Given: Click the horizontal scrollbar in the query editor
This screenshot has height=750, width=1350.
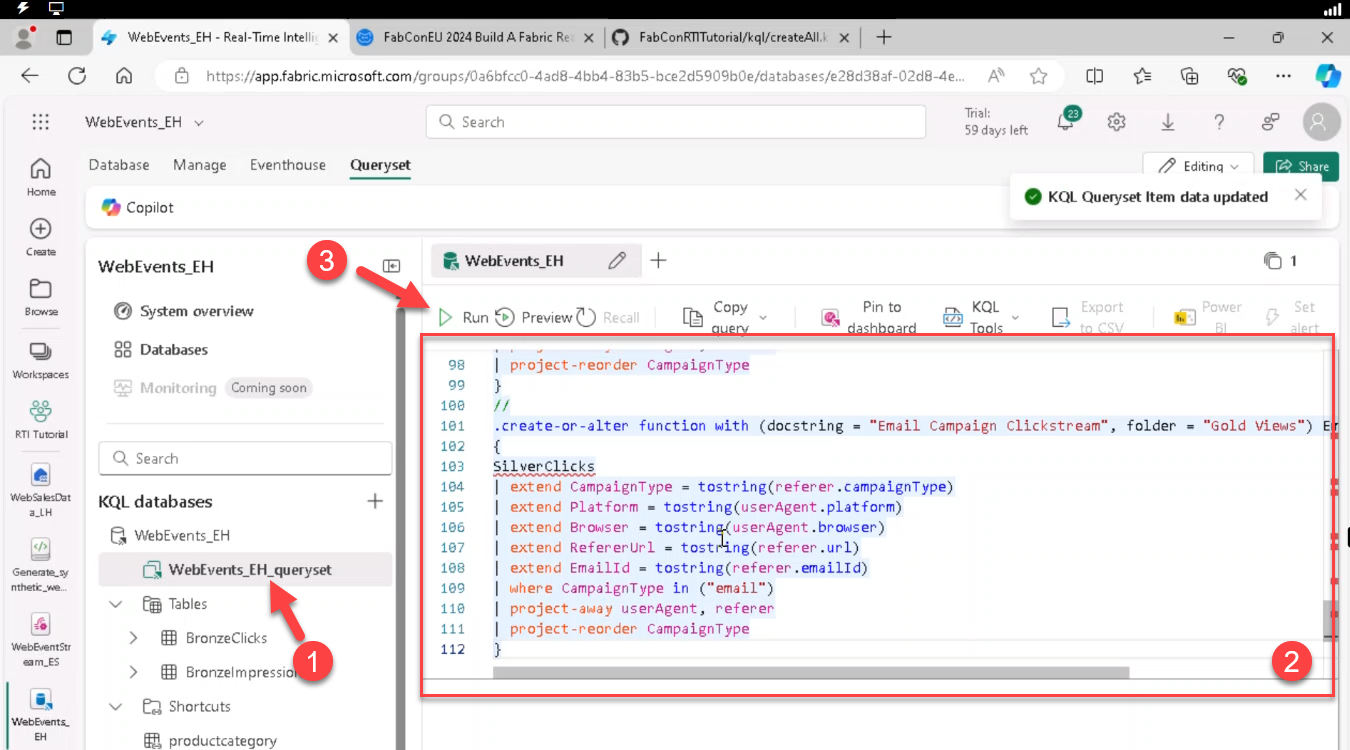Looking at the screenshot, I should [810, 673].
